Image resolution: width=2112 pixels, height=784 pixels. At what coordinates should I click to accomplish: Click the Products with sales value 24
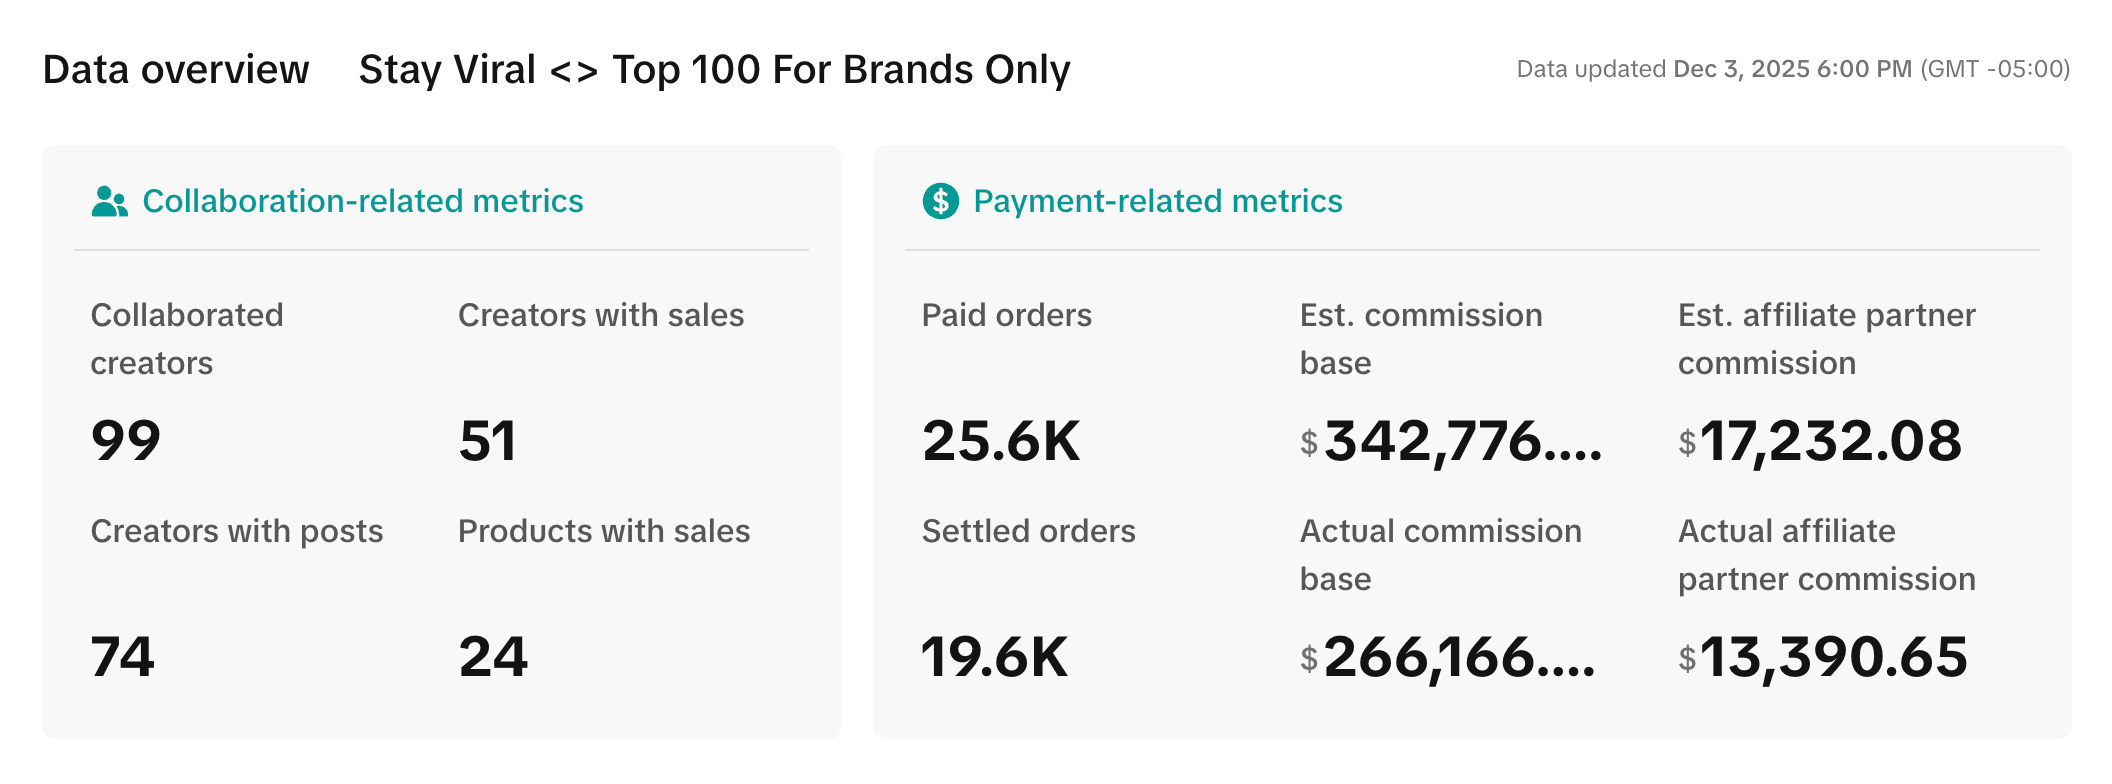(493, 657)
